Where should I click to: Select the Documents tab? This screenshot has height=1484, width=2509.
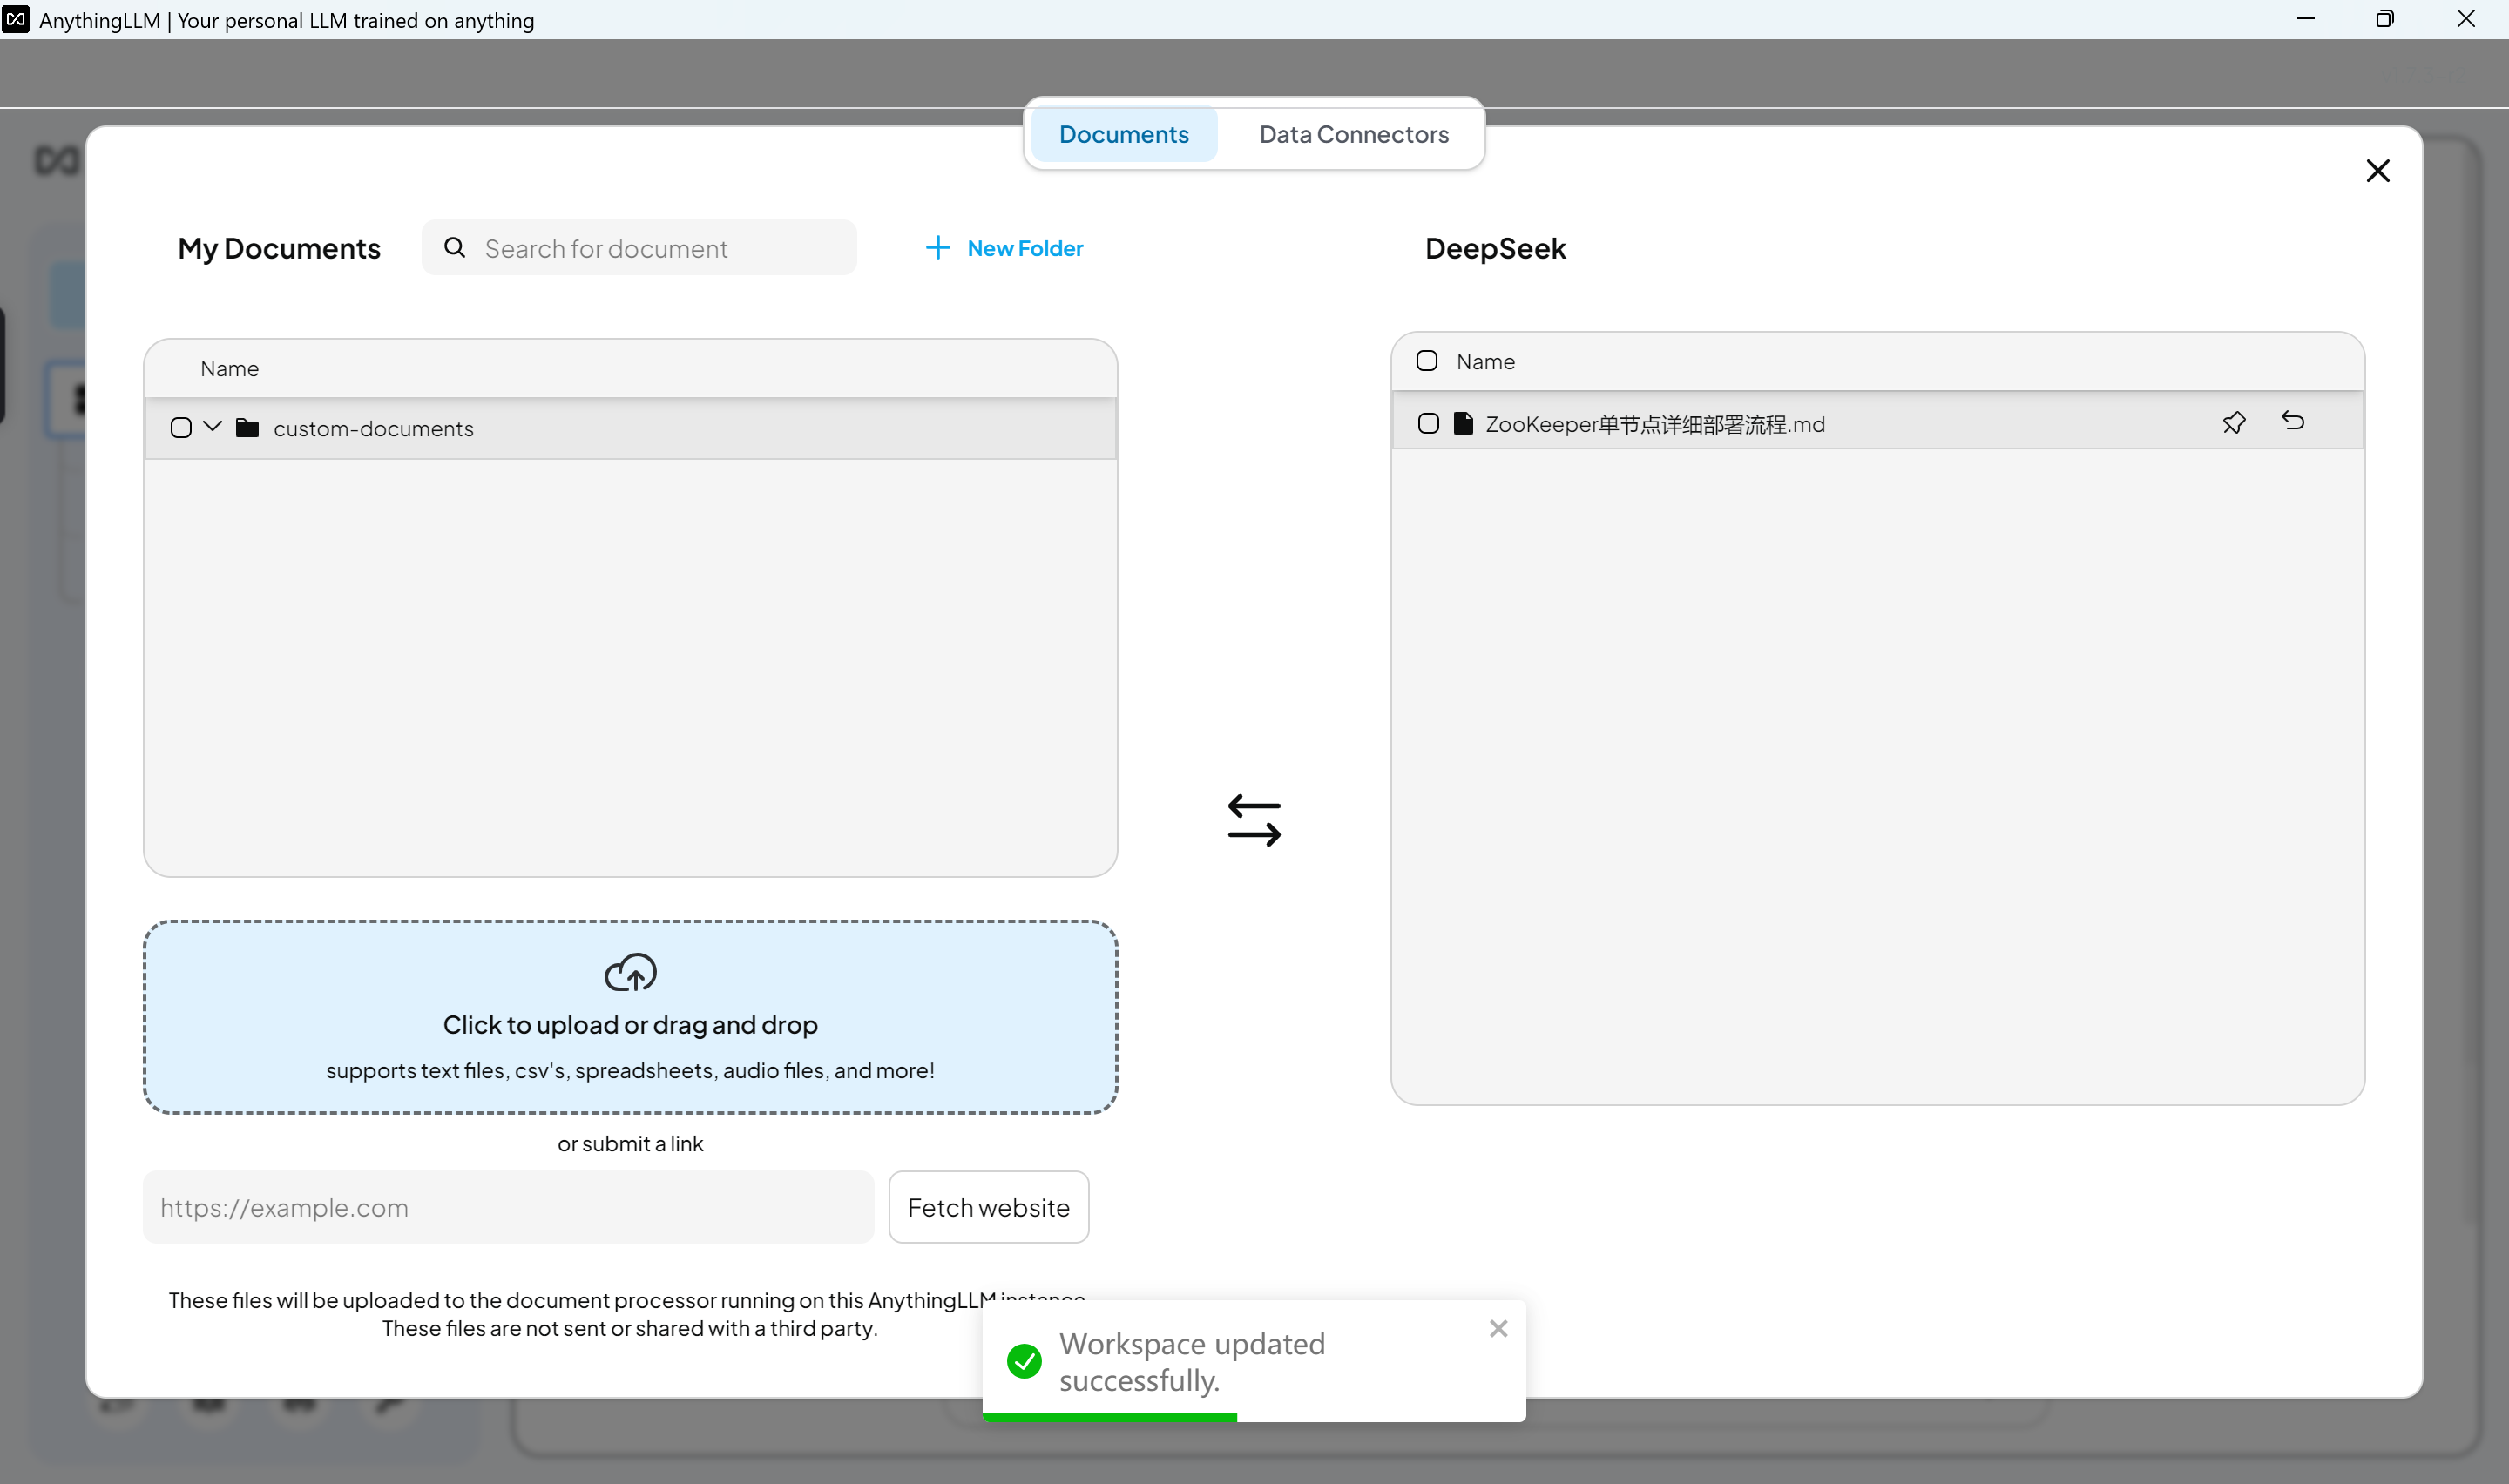pos(1123,134)
